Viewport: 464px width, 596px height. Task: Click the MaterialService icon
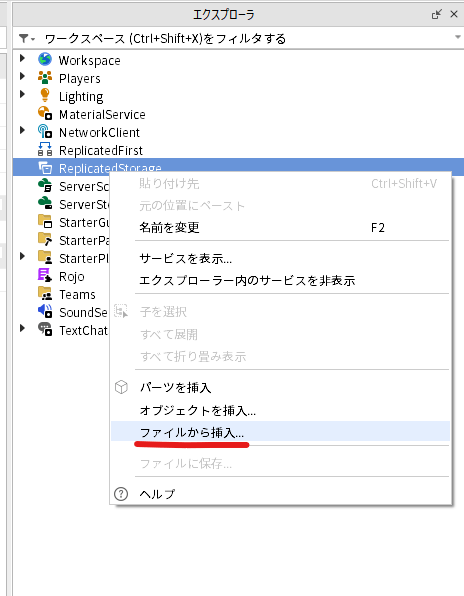[x=45, y=114]
